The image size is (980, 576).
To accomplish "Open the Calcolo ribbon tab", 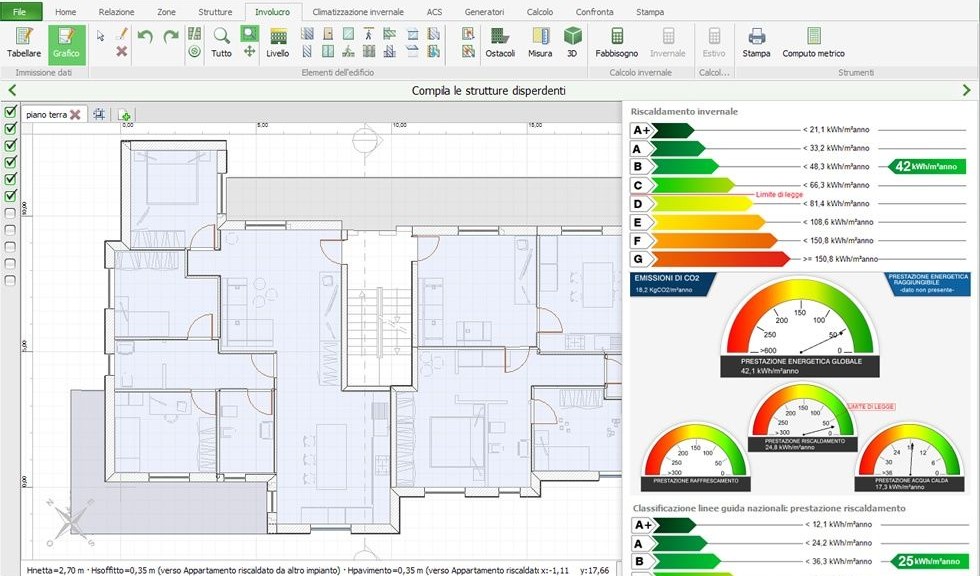I will tap(540, 12).
